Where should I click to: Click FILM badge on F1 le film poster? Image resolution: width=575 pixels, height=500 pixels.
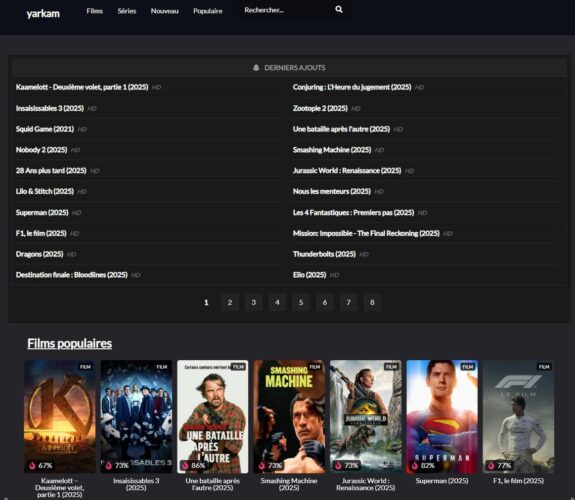[544, 367]
